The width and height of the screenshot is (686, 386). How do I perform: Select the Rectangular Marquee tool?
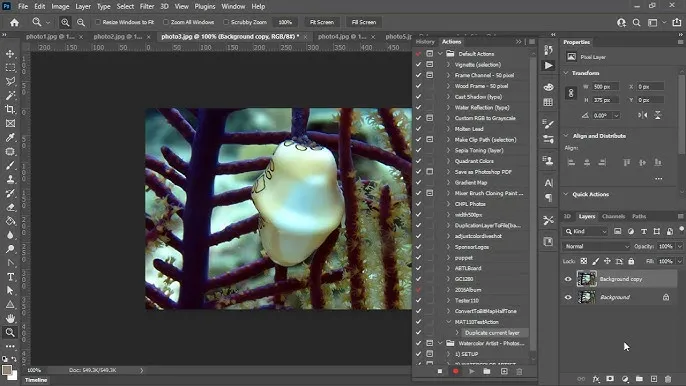10,68
